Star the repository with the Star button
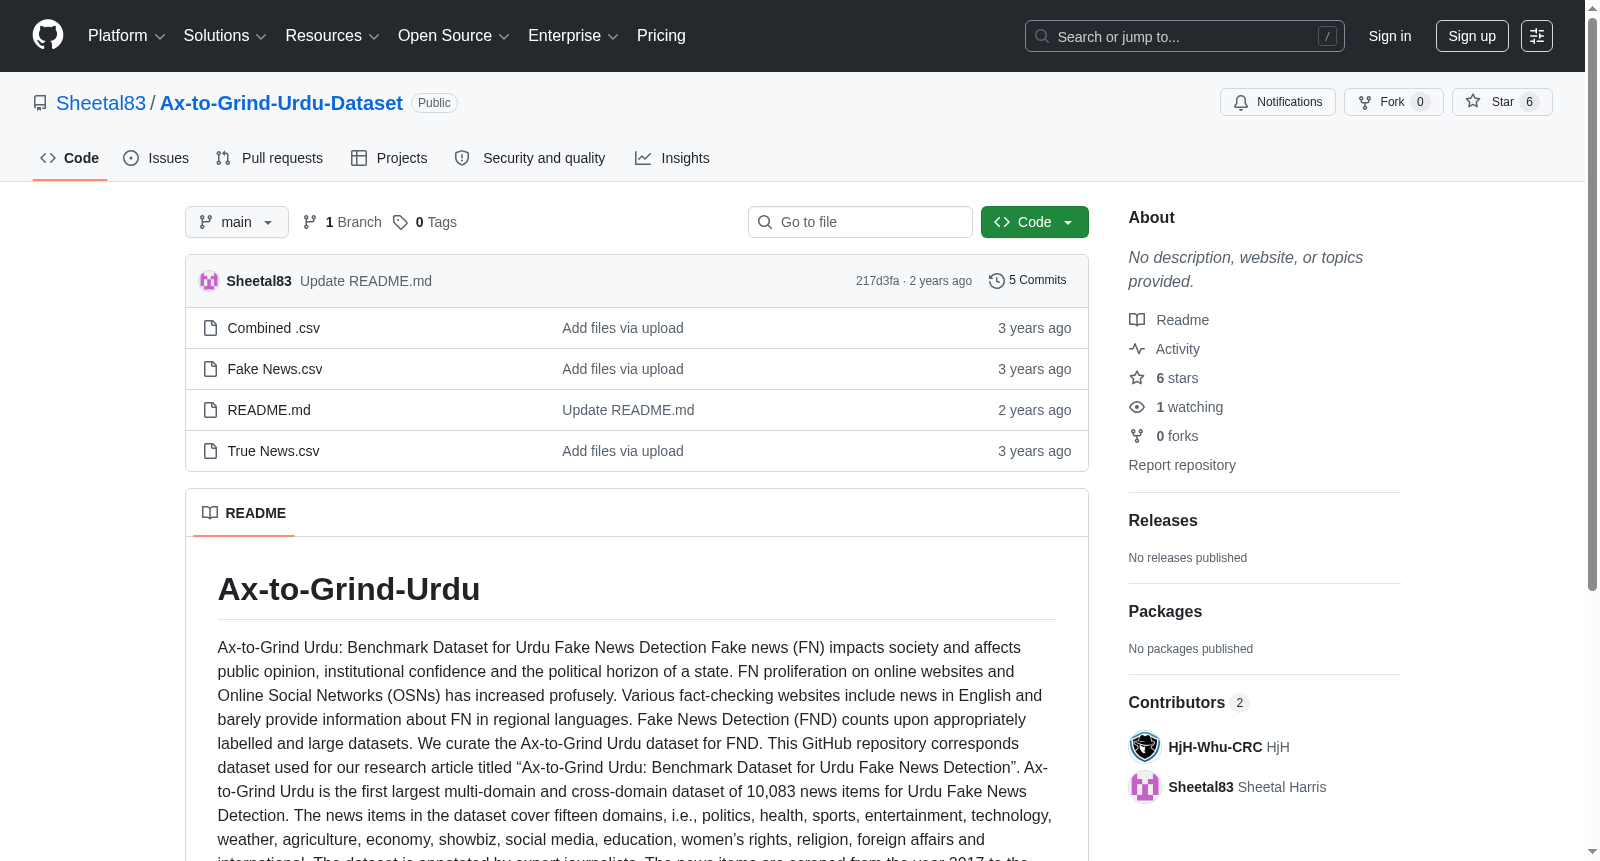Image resolution: width=1600 pixels, height=861 pixels. point(1502,102)
